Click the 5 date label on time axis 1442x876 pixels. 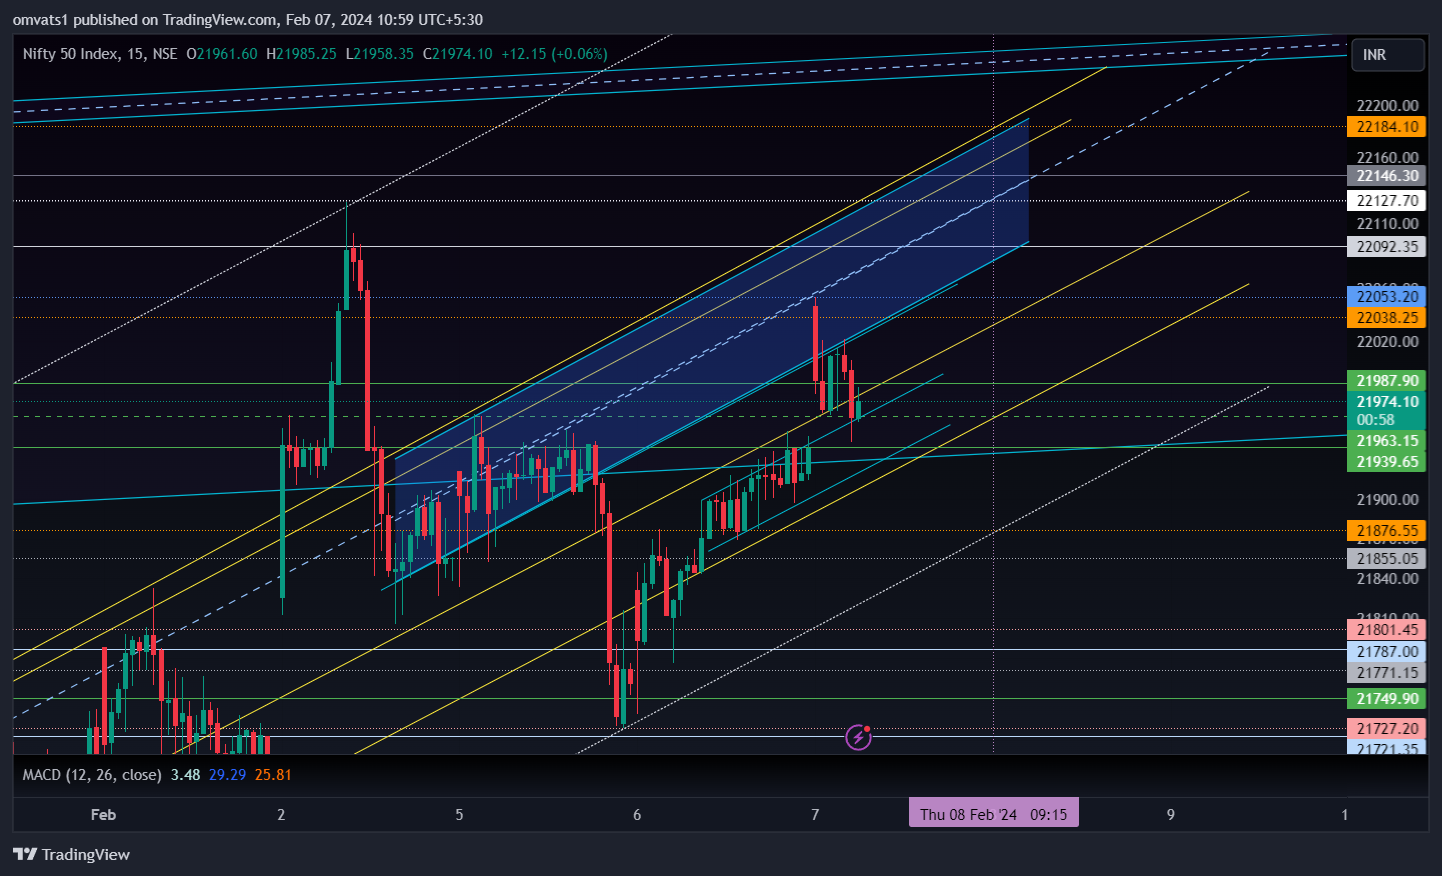459,815
